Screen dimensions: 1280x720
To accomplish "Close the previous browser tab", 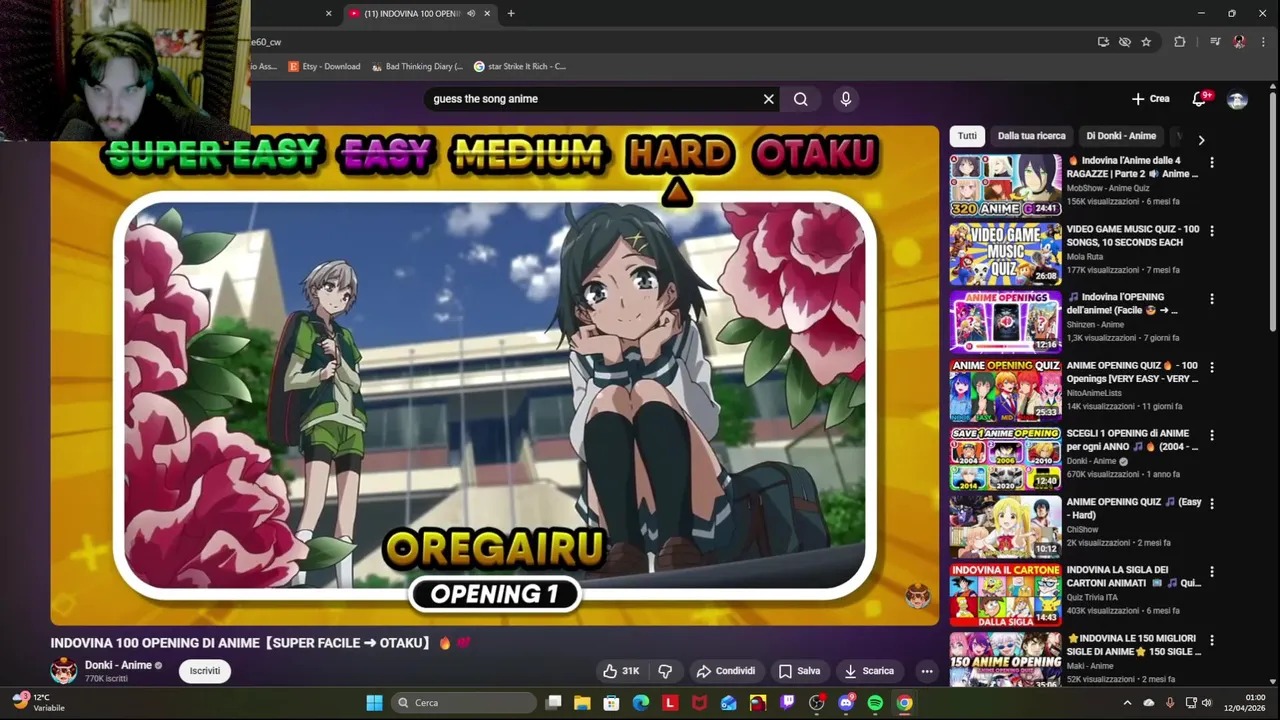I will pyautogui.click(x=328, y=13).
